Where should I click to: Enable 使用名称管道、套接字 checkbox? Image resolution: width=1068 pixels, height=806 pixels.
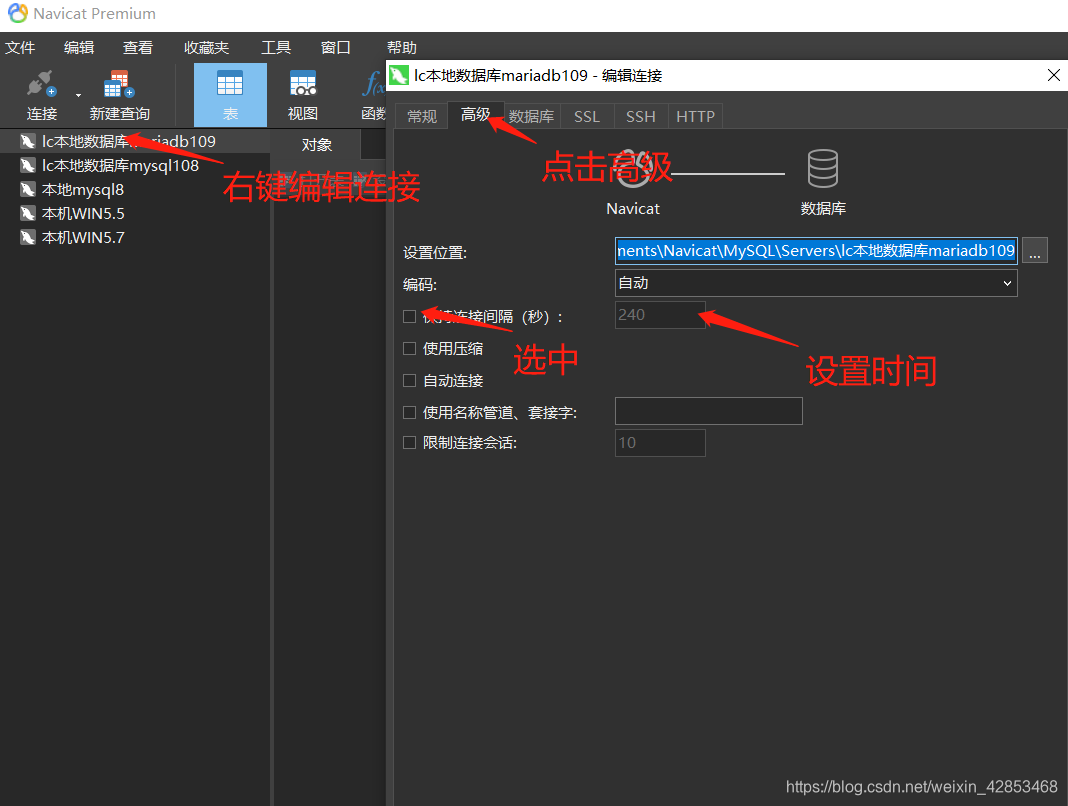409,412
